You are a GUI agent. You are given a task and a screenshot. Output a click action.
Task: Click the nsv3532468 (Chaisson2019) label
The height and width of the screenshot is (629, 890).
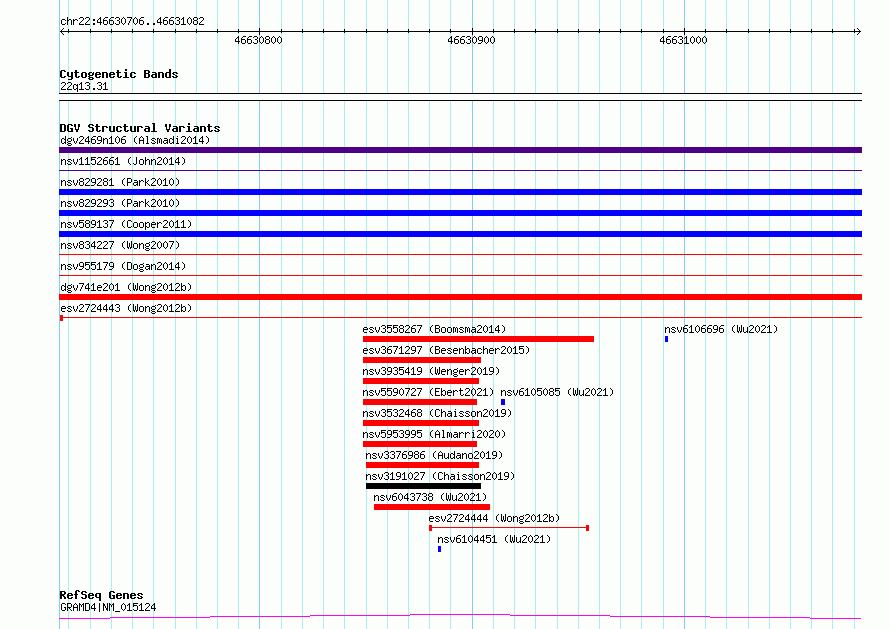pos(437,413)
